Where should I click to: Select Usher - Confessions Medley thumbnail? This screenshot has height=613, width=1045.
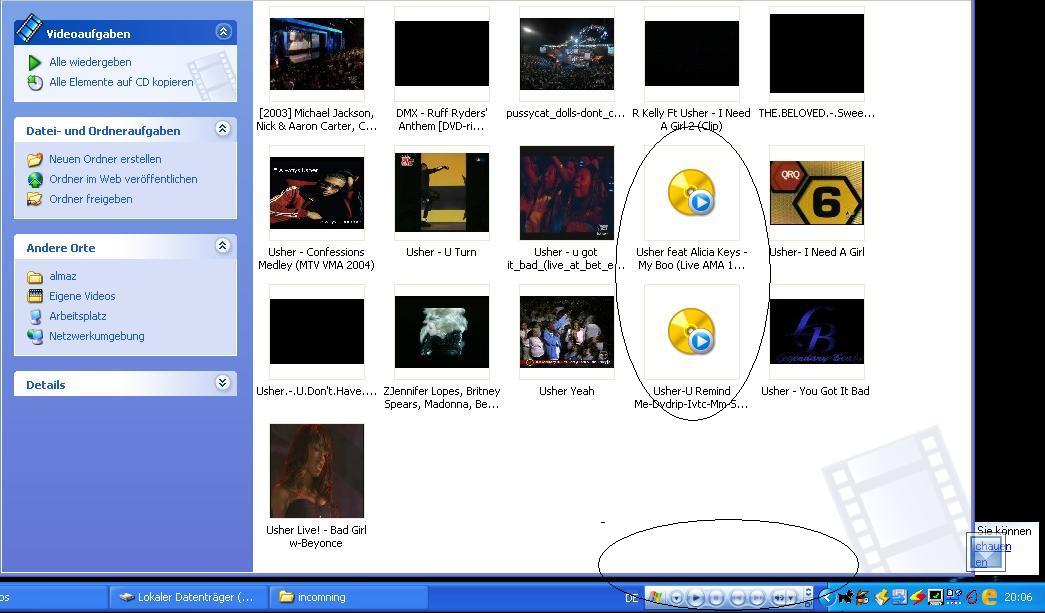point(317,193)
